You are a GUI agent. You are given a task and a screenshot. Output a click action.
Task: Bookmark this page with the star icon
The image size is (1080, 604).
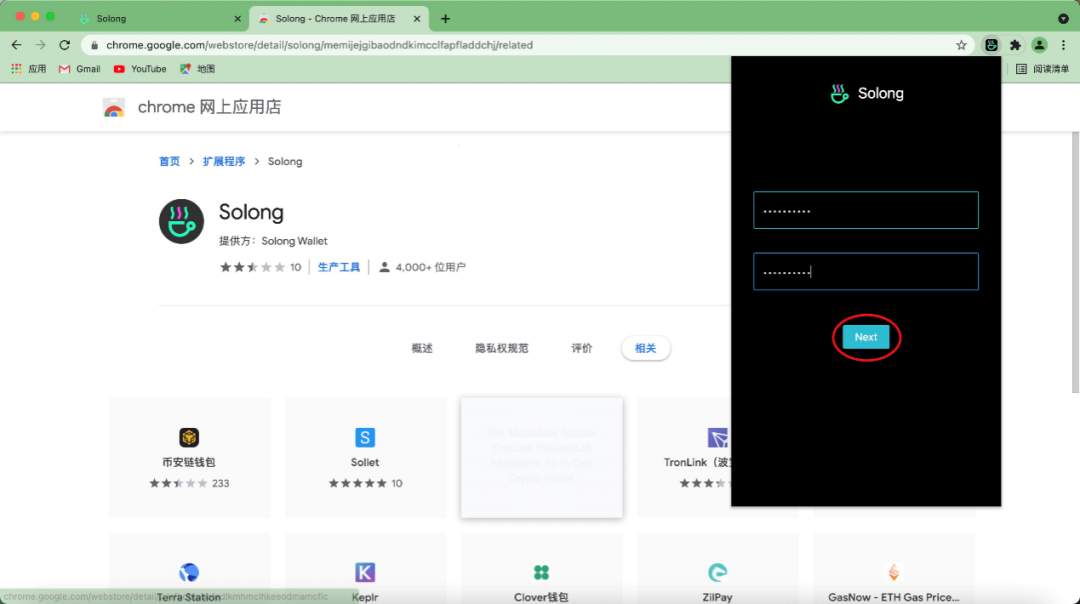tap(962, 45)
